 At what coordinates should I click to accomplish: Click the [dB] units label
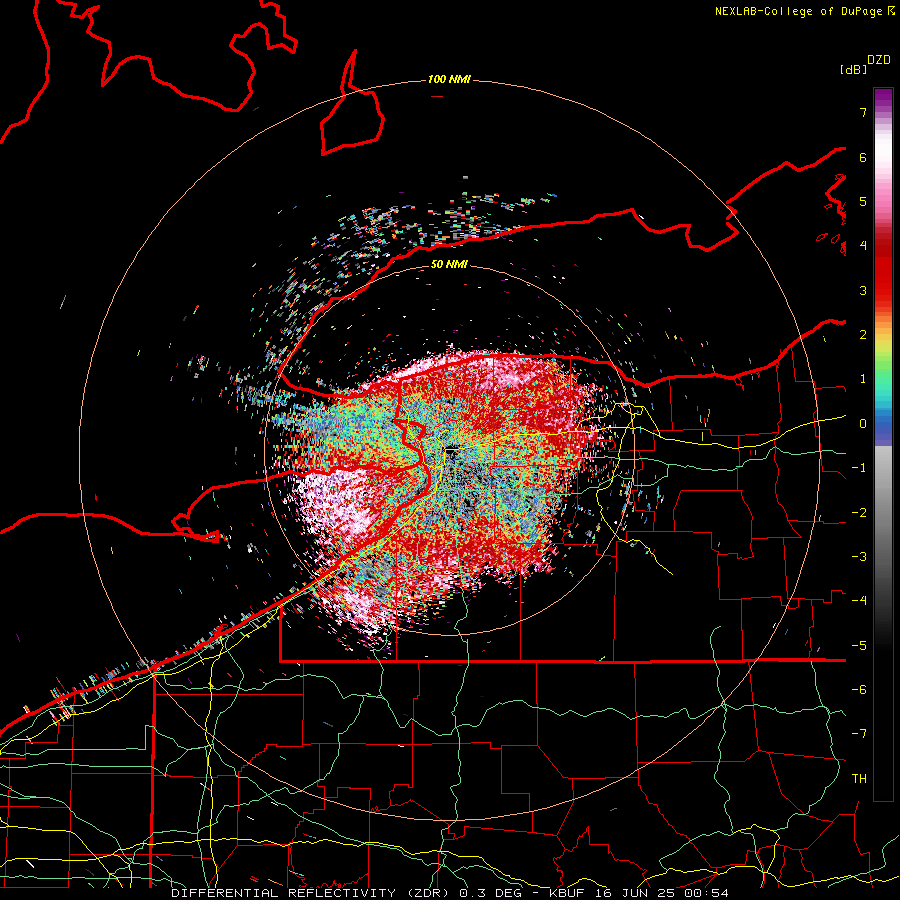point(854,69)
